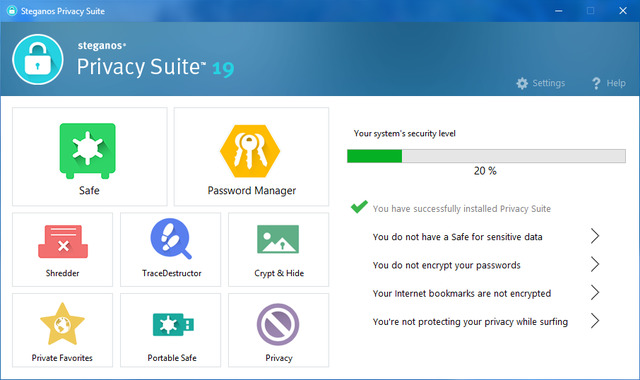Click 'You're not protecting your privacy while surfing'

[x=470, y=322]
